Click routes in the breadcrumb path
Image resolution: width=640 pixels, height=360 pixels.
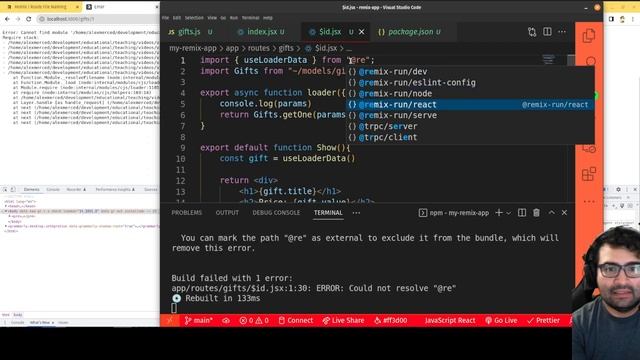(x=258, y=48)
